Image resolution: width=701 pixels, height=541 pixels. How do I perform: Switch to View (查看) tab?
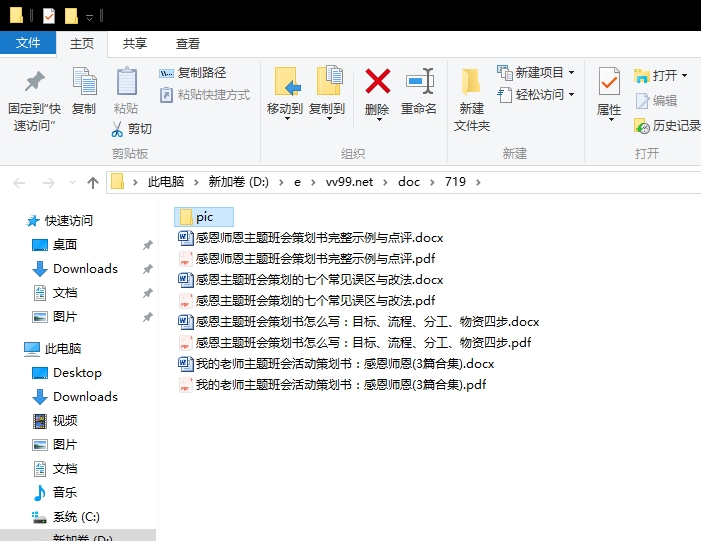point(187,43)
